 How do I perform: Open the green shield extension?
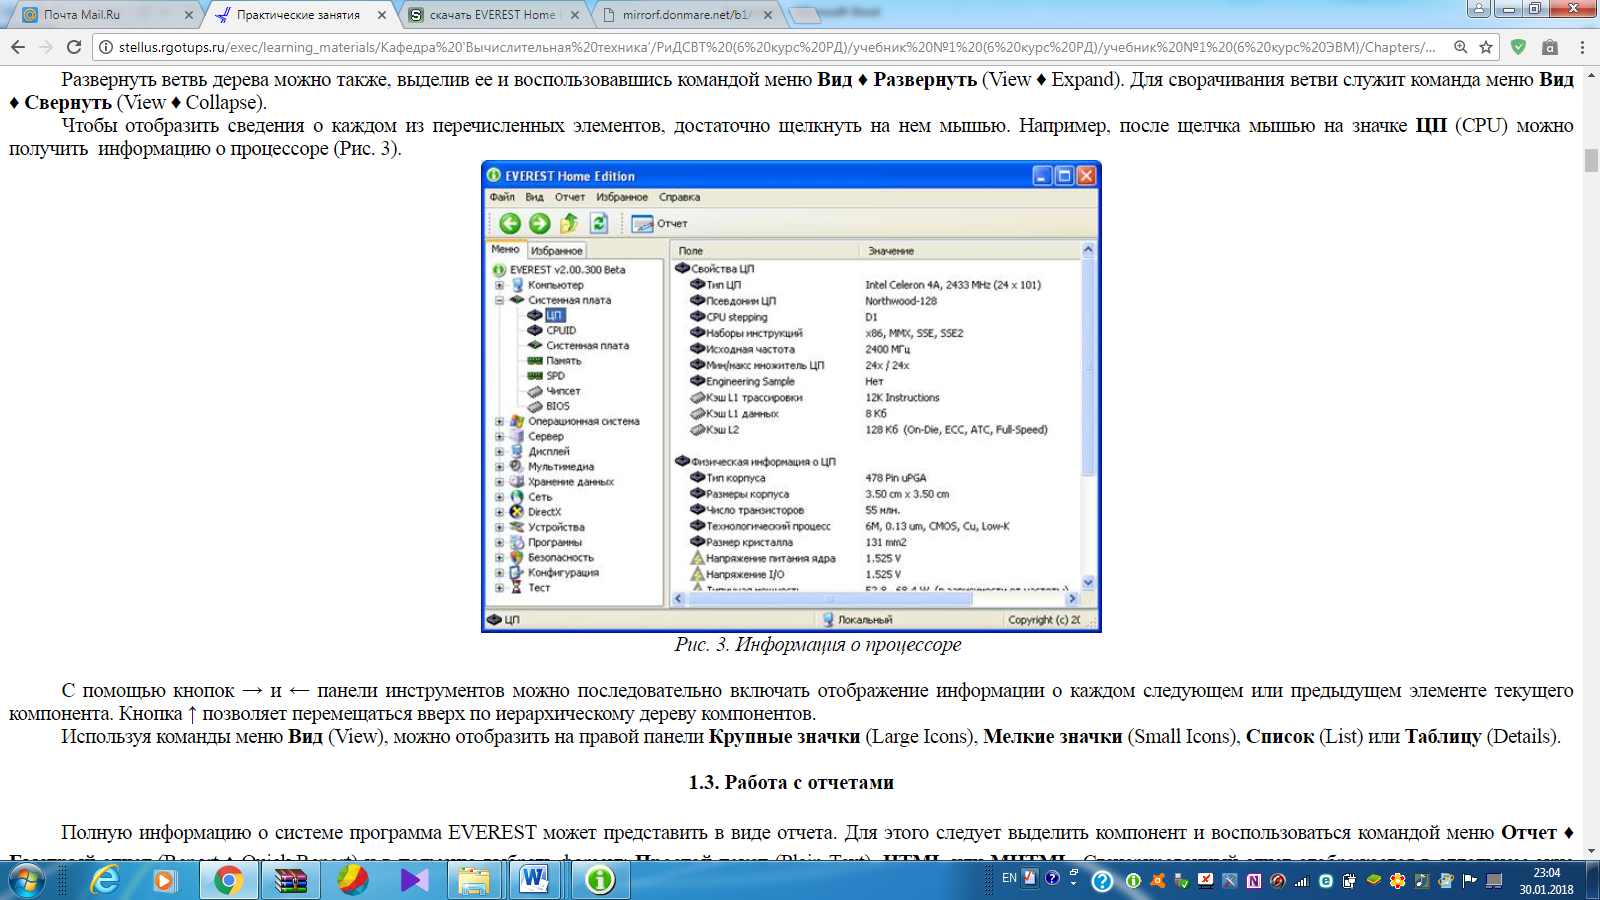coord(1518,47)
